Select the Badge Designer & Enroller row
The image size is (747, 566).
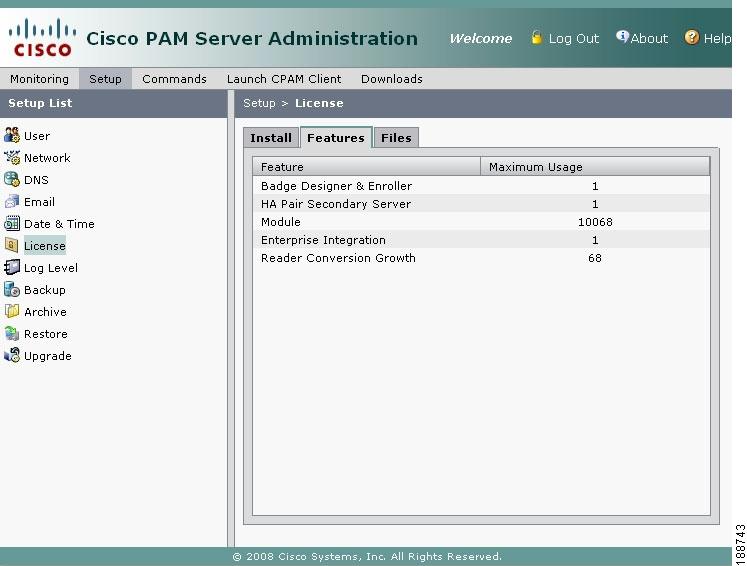pos(481,186)
